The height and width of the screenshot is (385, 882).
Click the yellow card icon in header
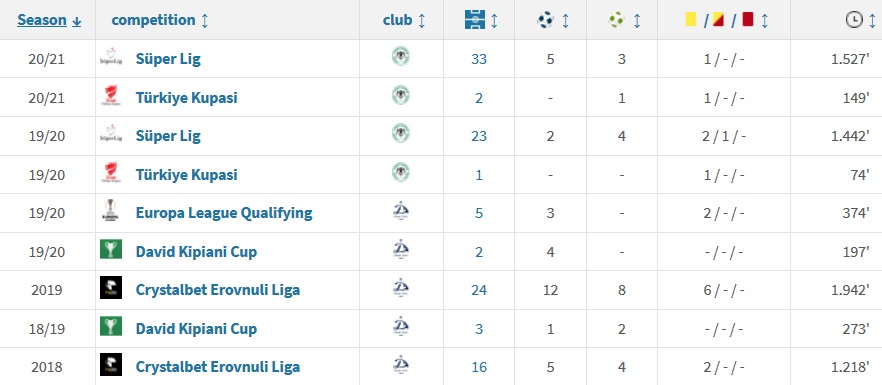(691, 20)
